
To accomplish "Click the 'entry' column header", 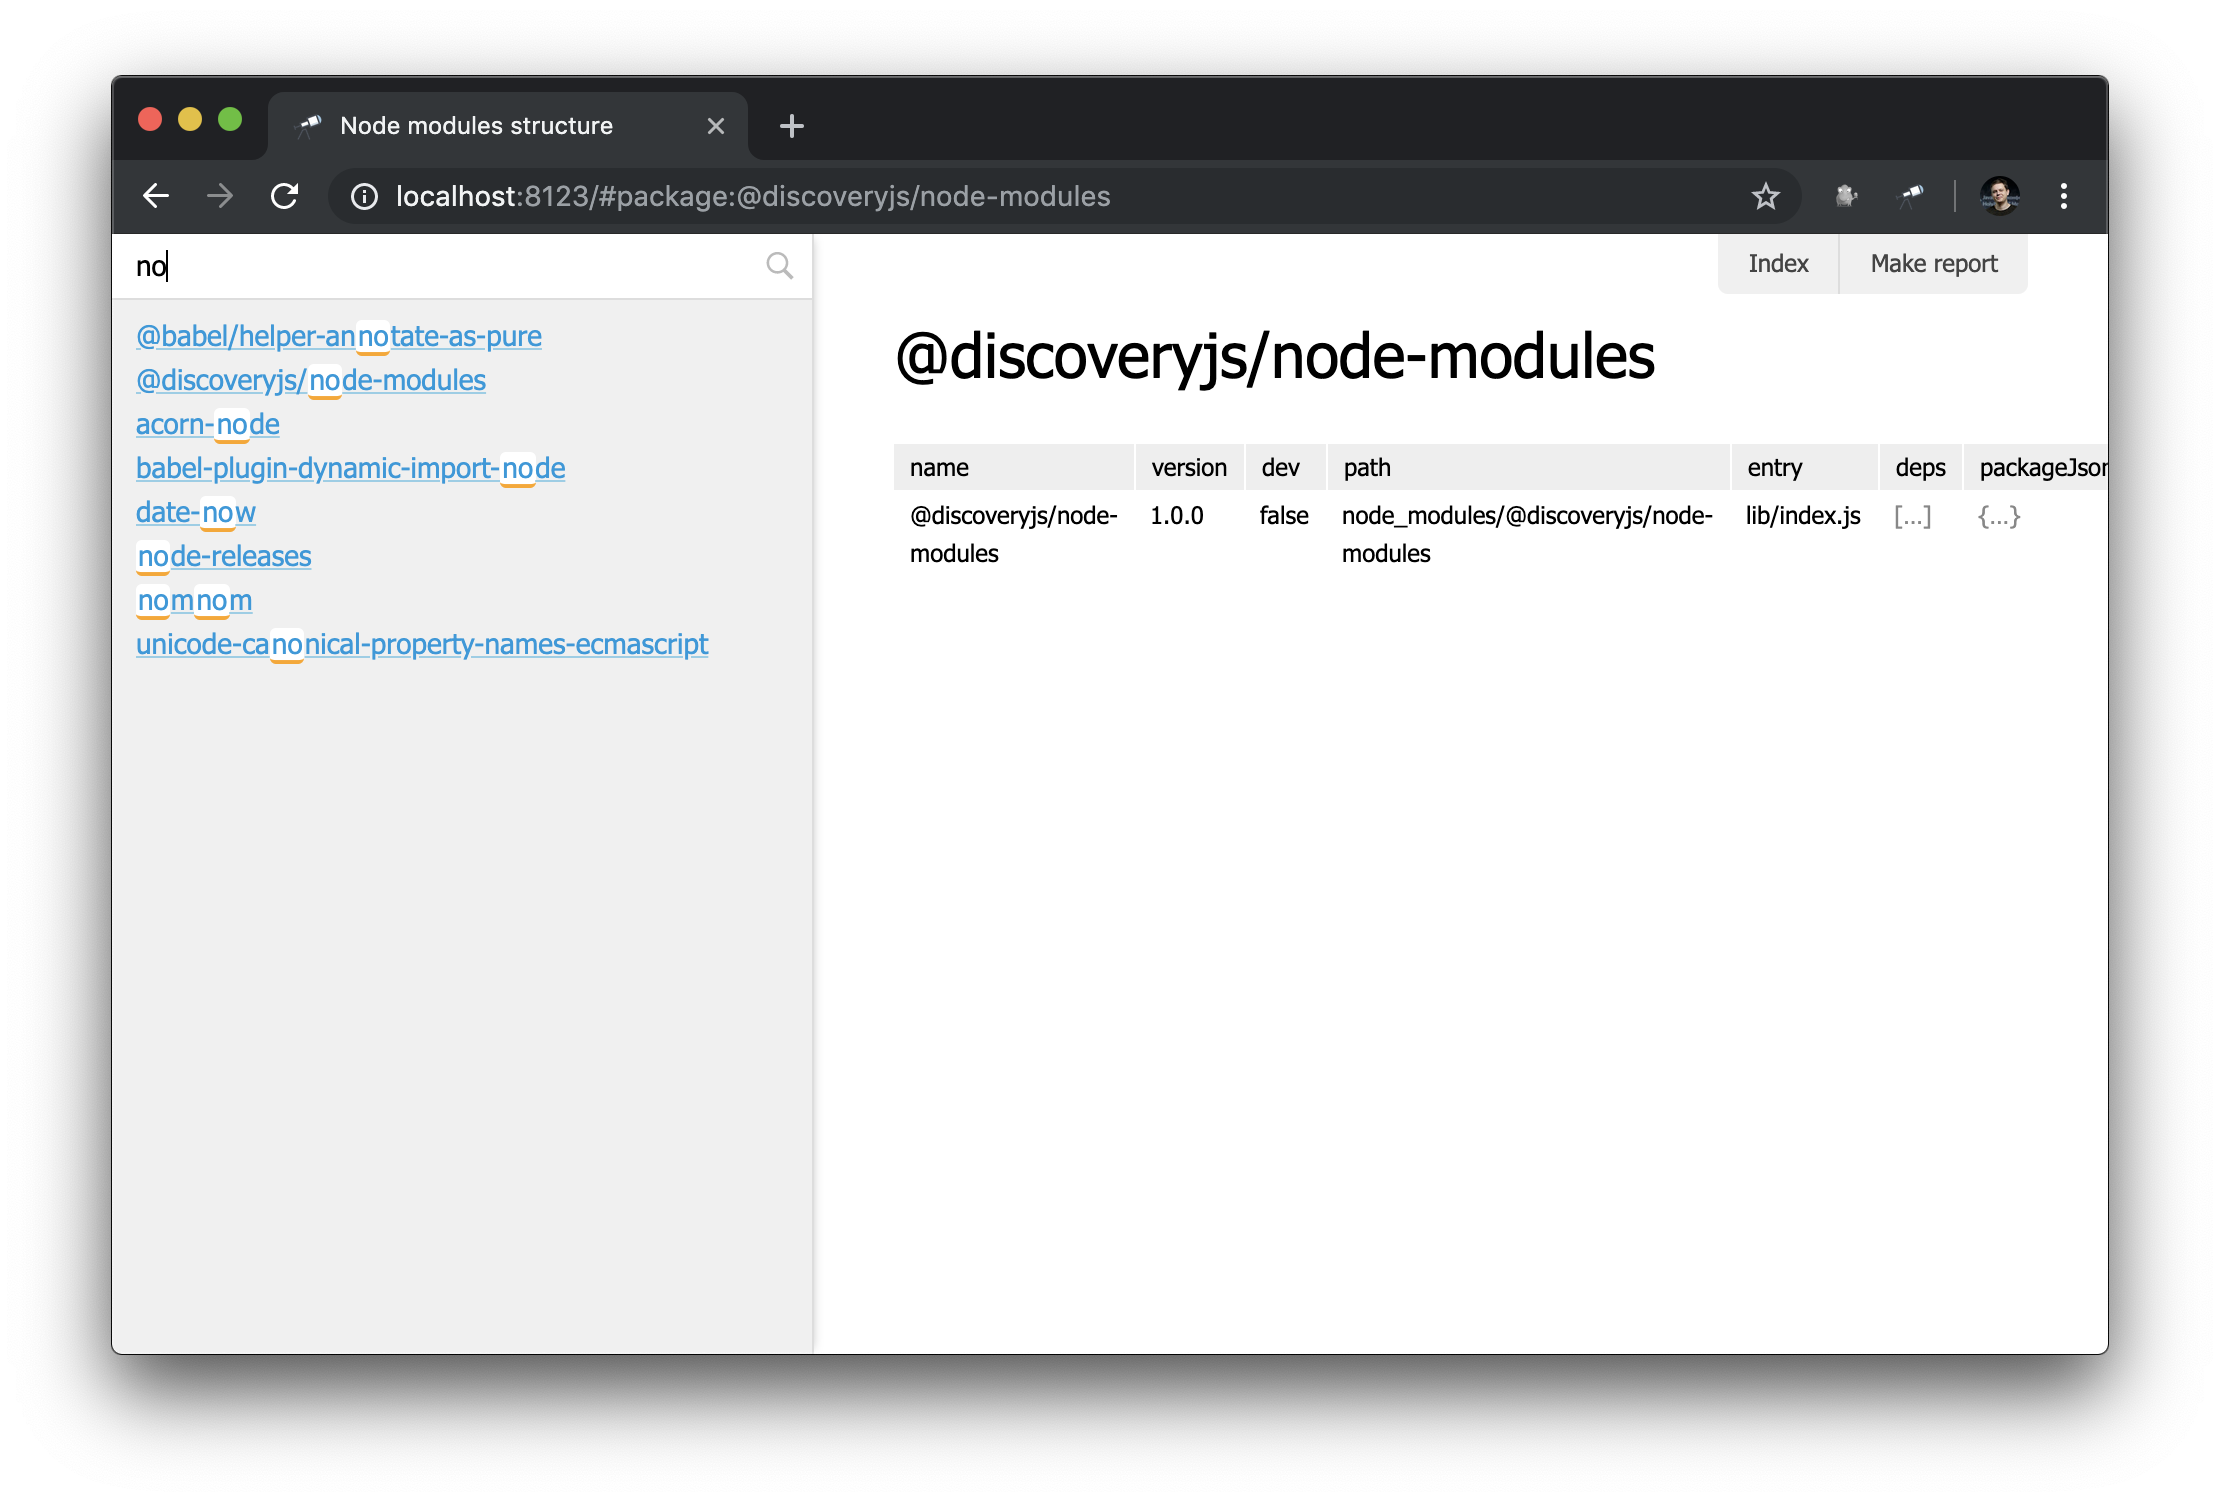I will click(x=1804, y=467).
